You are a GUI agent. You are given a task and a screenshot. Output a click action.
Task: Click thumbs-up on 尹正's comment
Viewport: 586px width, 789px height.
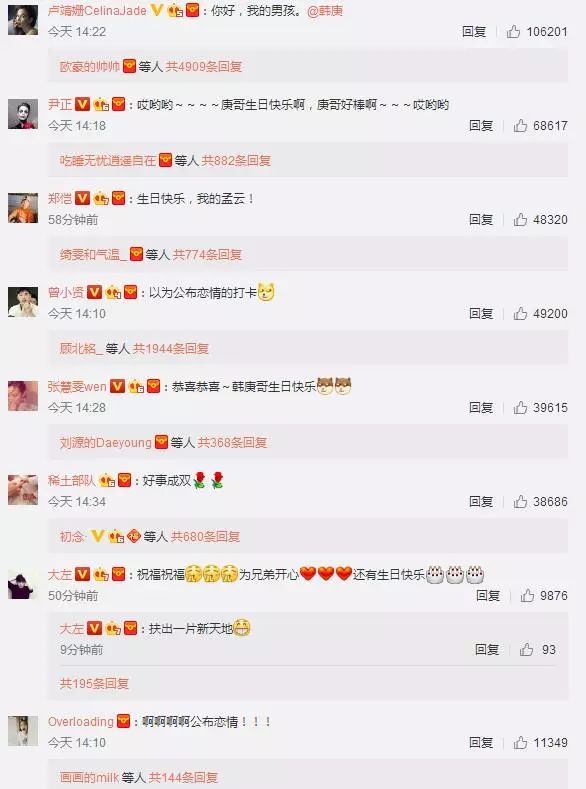tap(520, 125)
